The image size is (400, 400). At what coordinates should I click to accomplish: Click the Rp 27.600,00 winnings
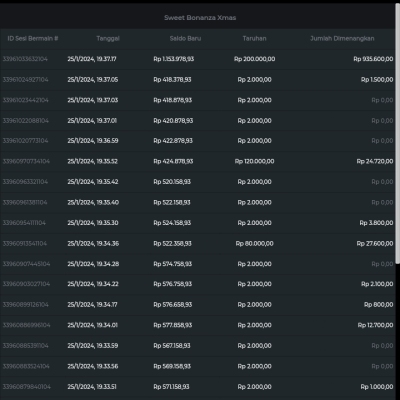tap(375, 243)
